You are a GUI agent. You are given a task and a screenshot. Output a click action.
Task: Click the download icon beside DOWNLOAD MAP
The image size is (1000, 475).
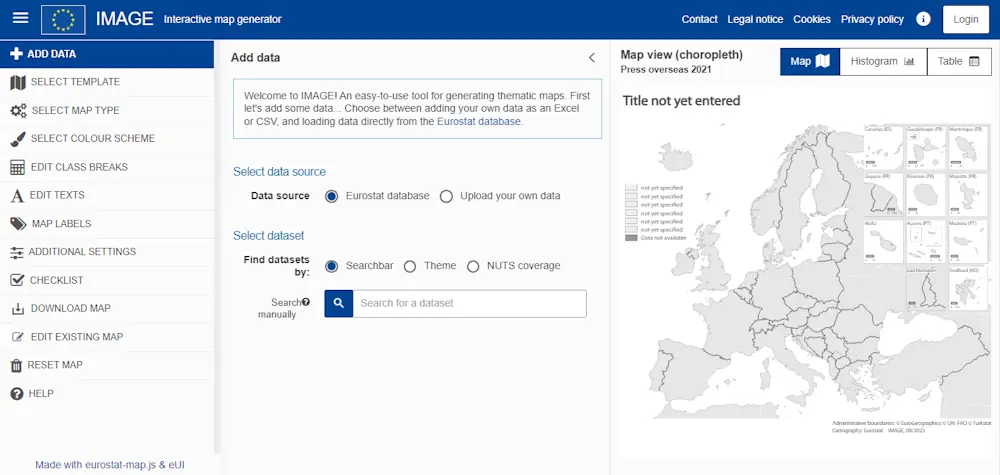(x=18, y=309)
